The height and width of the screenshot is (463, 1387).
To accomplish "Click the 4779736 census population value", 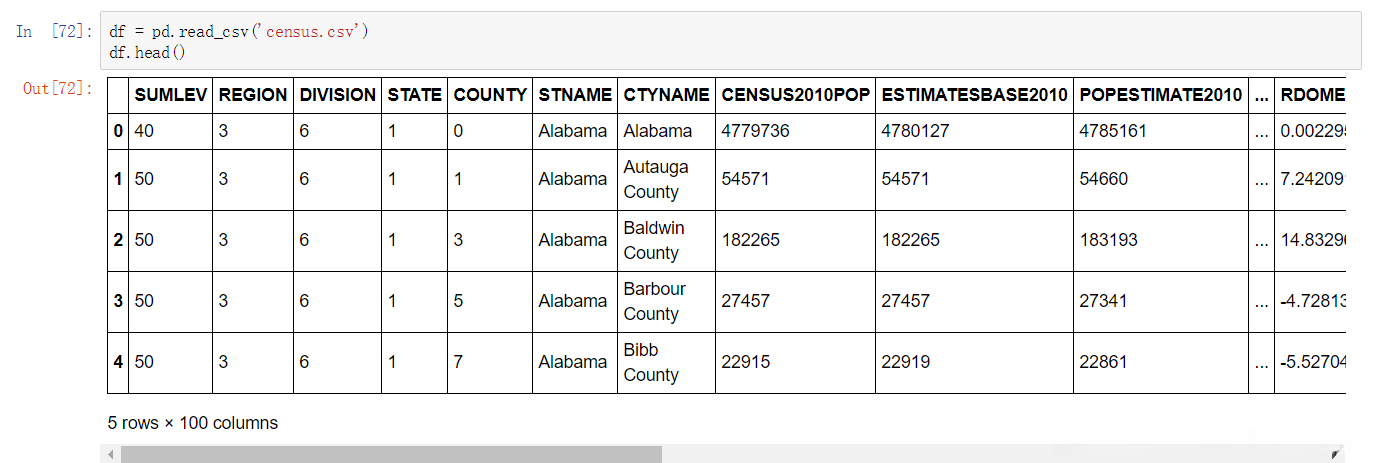I will point(755,131).
